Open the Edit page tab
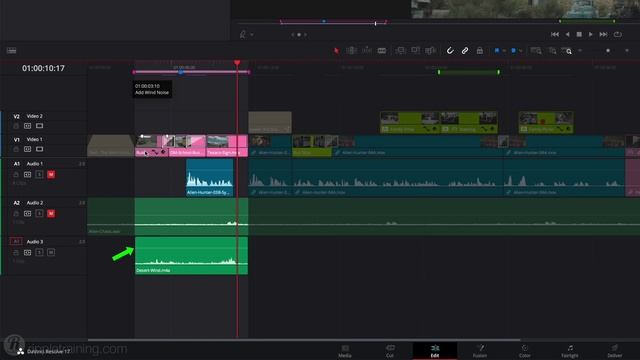The image size is (640, 360). (x=435, y=351)
